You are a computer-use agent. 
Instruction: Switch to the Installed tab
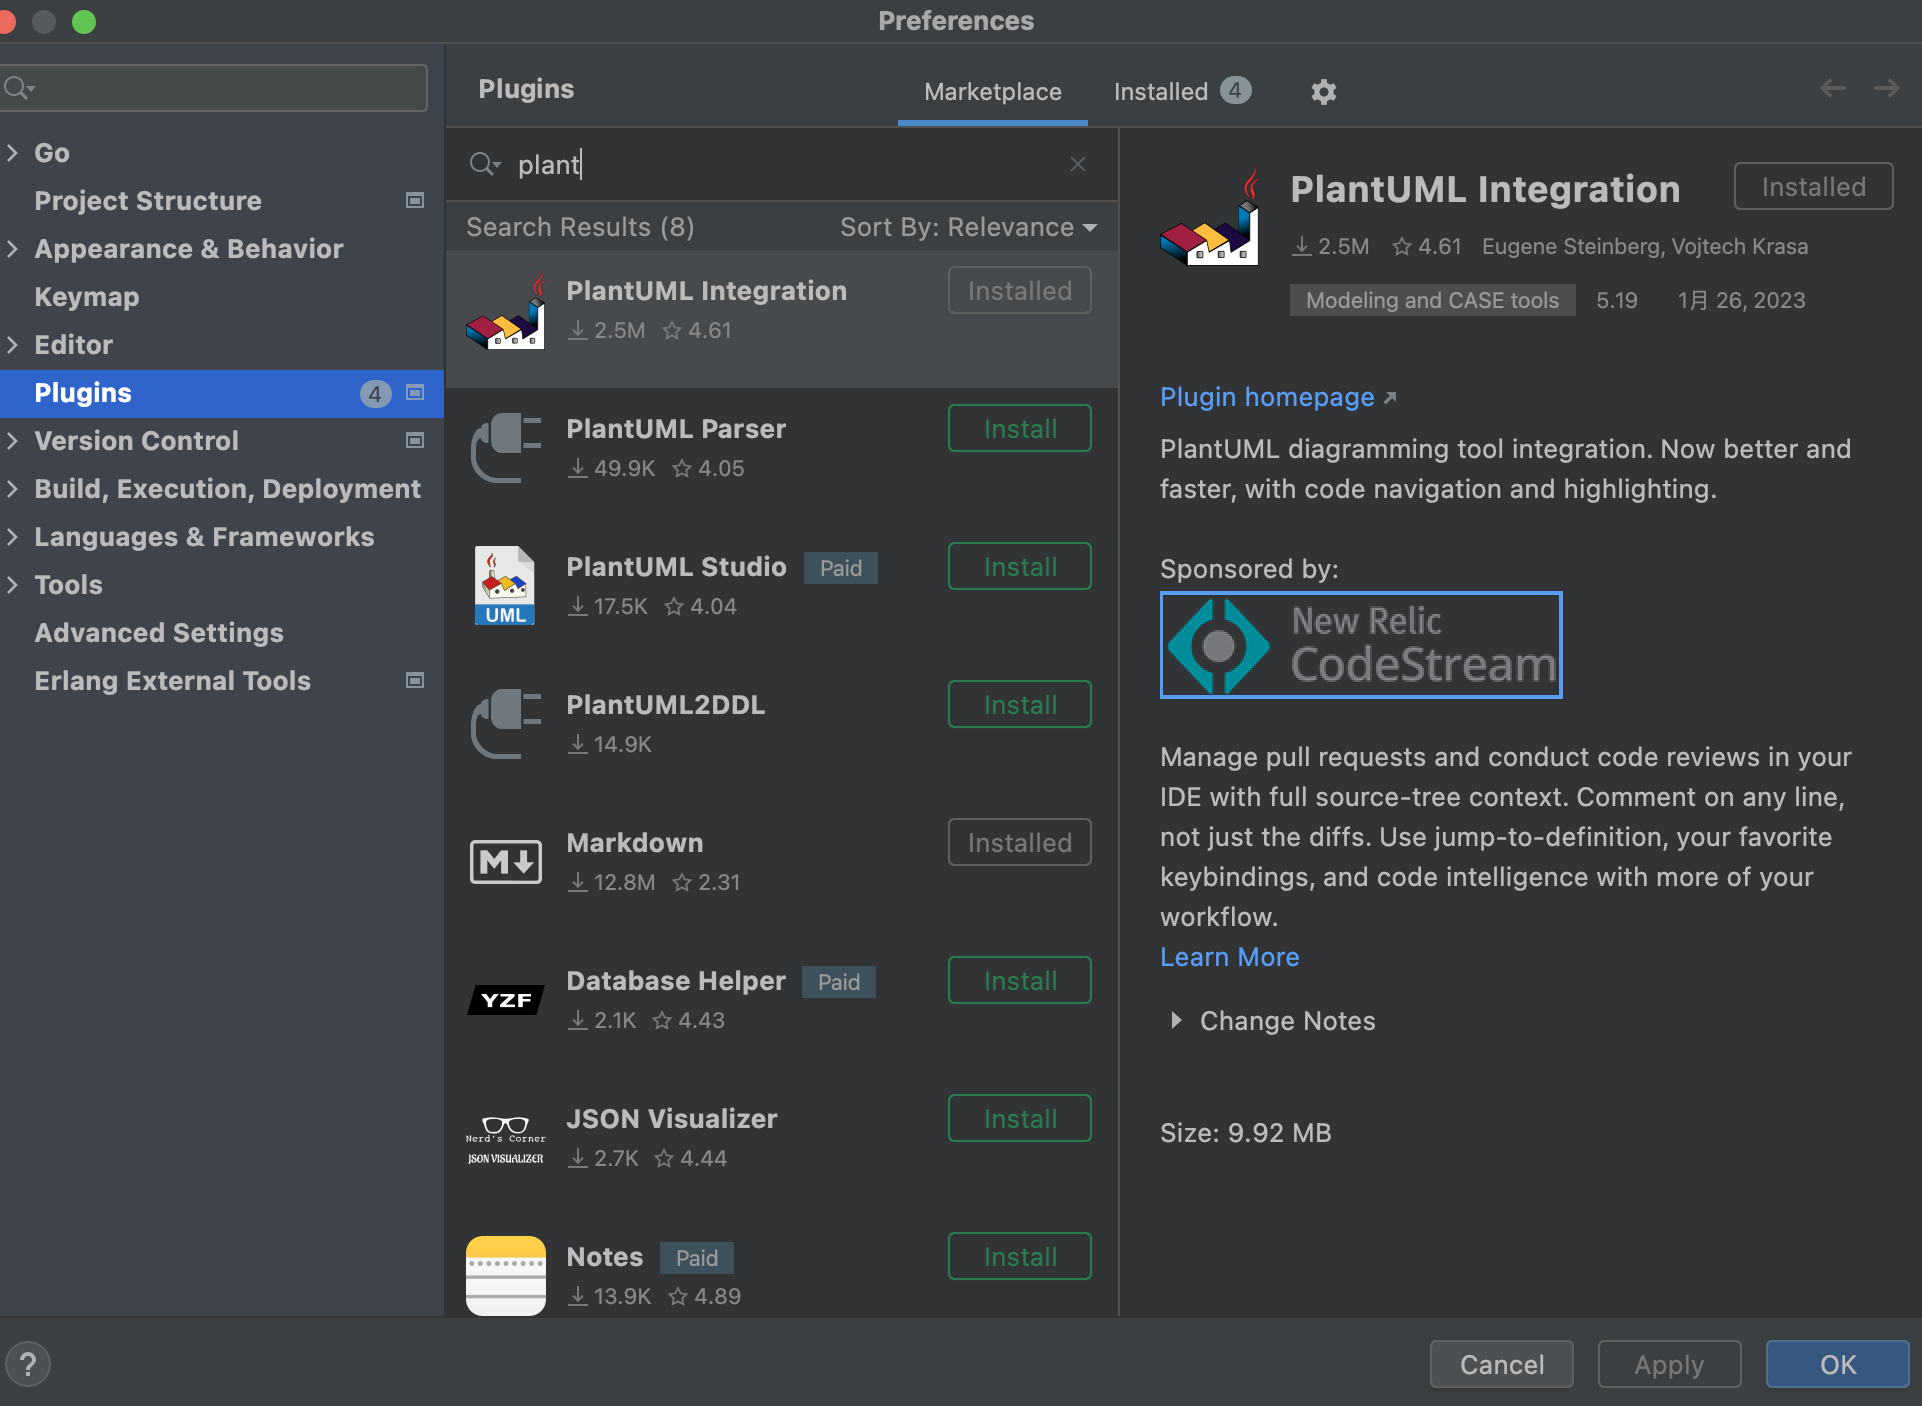1182,91
